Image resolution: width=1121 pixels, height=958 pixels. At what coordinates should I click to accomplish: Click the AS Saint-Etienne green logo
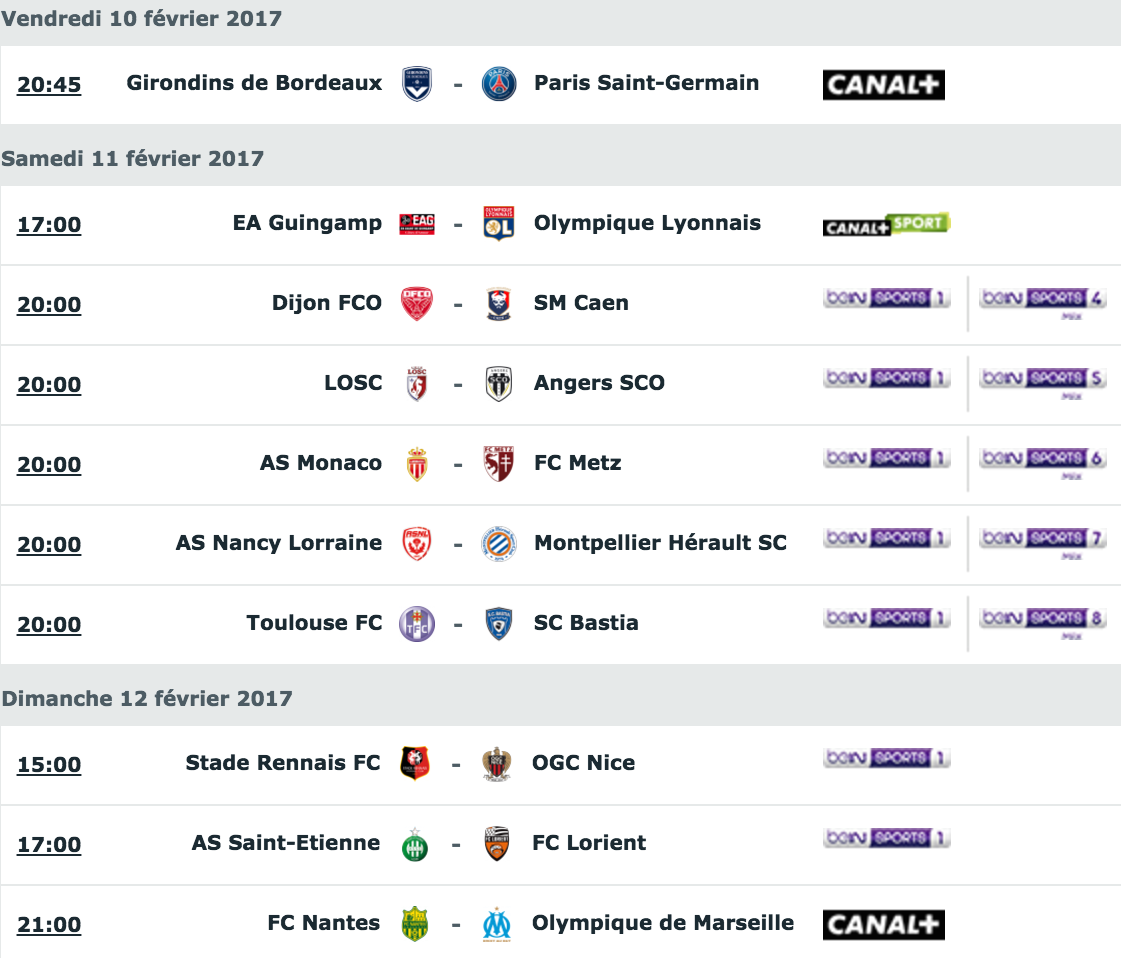pos(415,844)
